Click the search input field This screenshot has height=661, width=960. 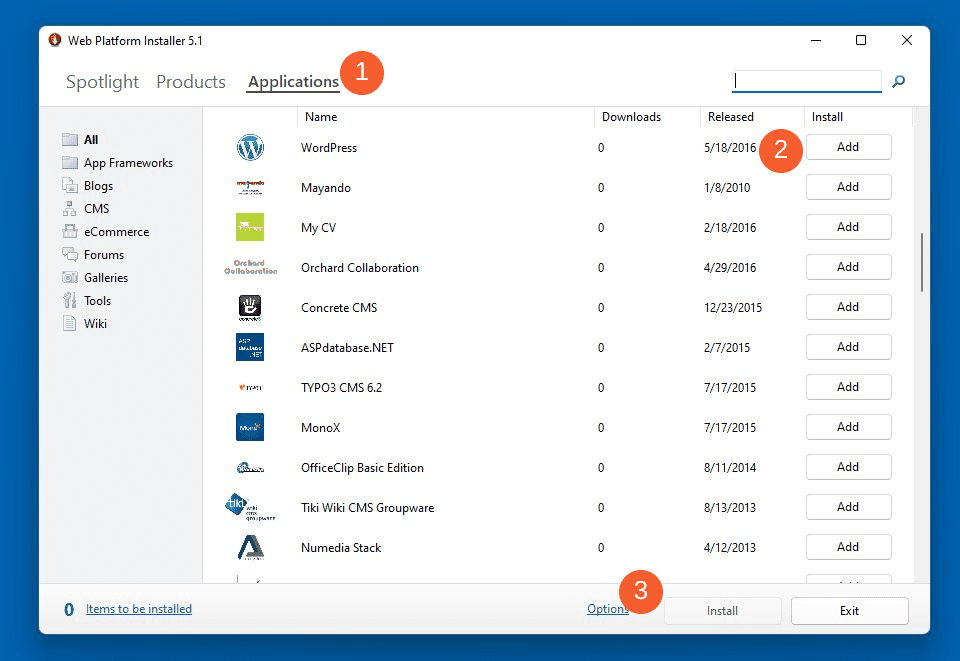click(x=806, y=81)
